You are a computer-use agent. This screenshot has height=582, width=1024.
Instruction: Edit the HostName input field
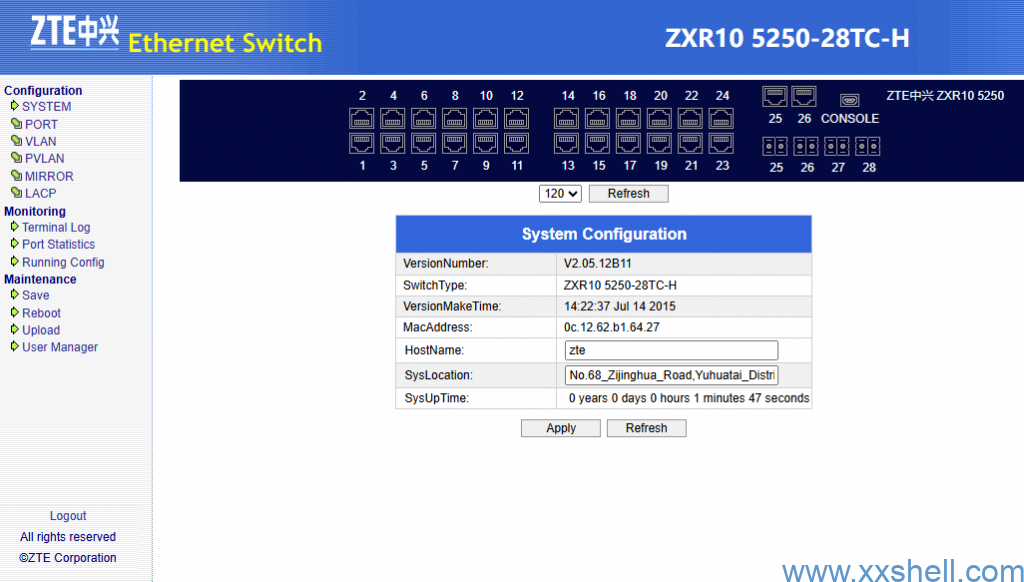point(671,350)
